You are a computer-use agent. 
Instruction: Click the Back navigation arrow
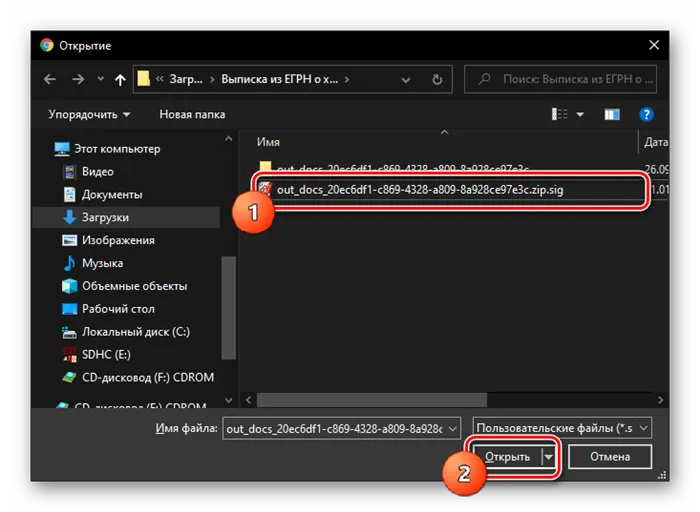tap(50, 79)
